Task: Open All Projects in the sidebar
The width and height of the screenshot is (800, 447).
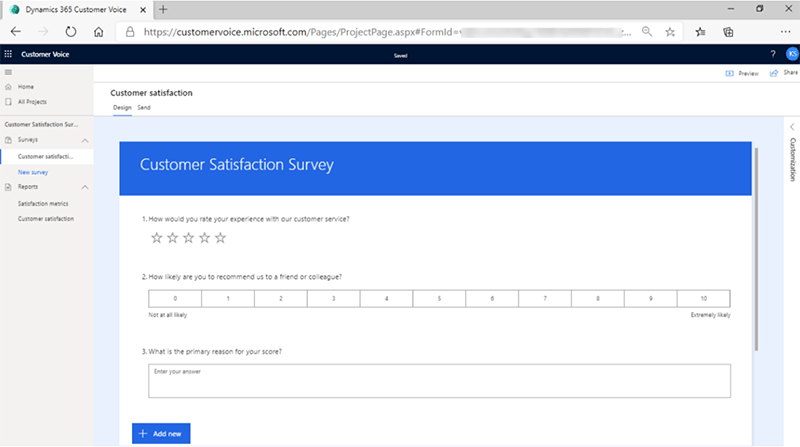Action: (32, 102)
